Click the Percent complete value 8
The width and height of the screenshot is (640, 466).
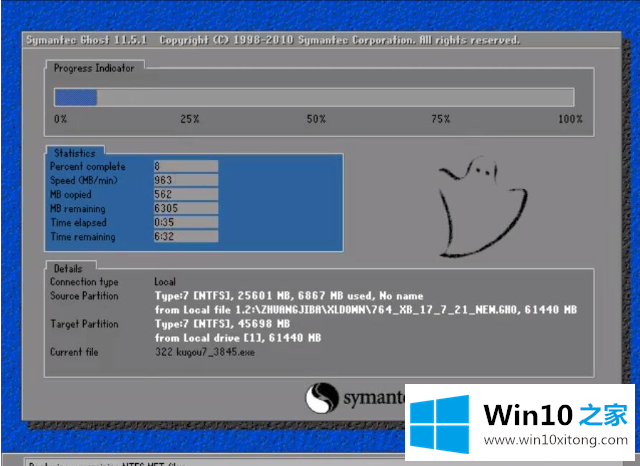click(x=186, y=166)
